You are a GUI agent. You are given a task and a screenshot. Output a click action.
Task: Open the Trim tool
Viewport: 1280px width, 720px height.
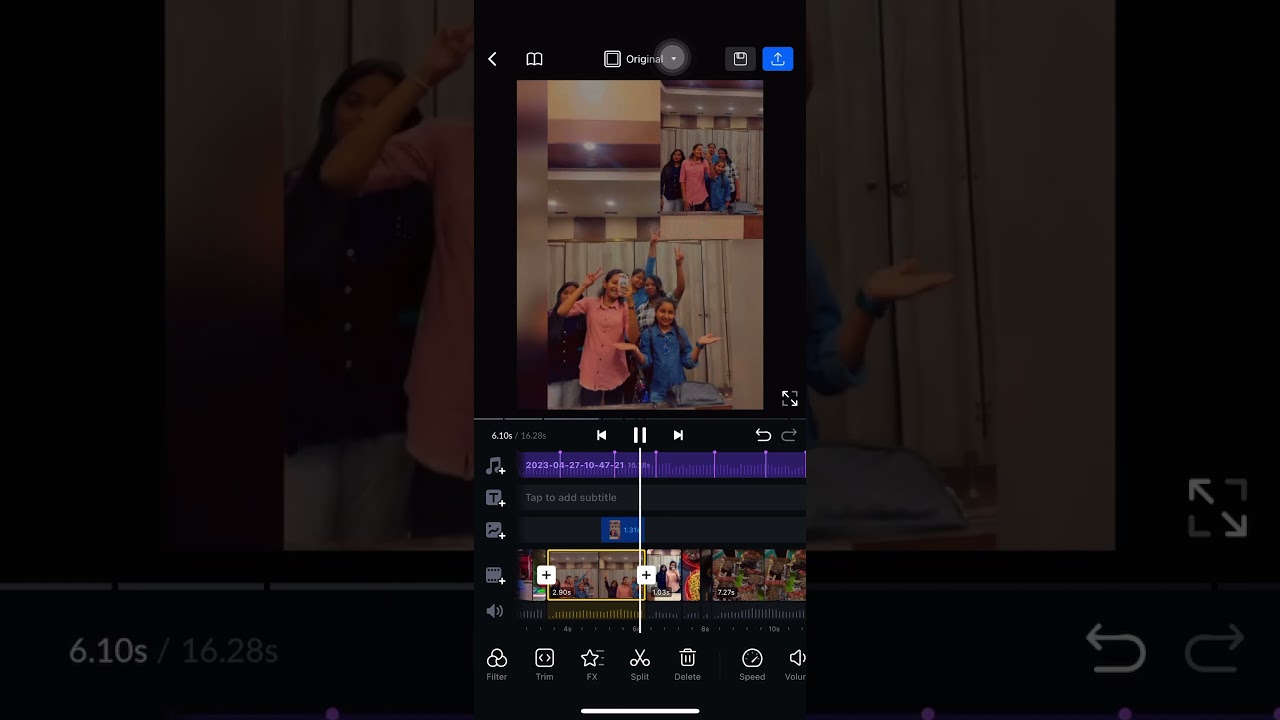[x=544, y=665]
